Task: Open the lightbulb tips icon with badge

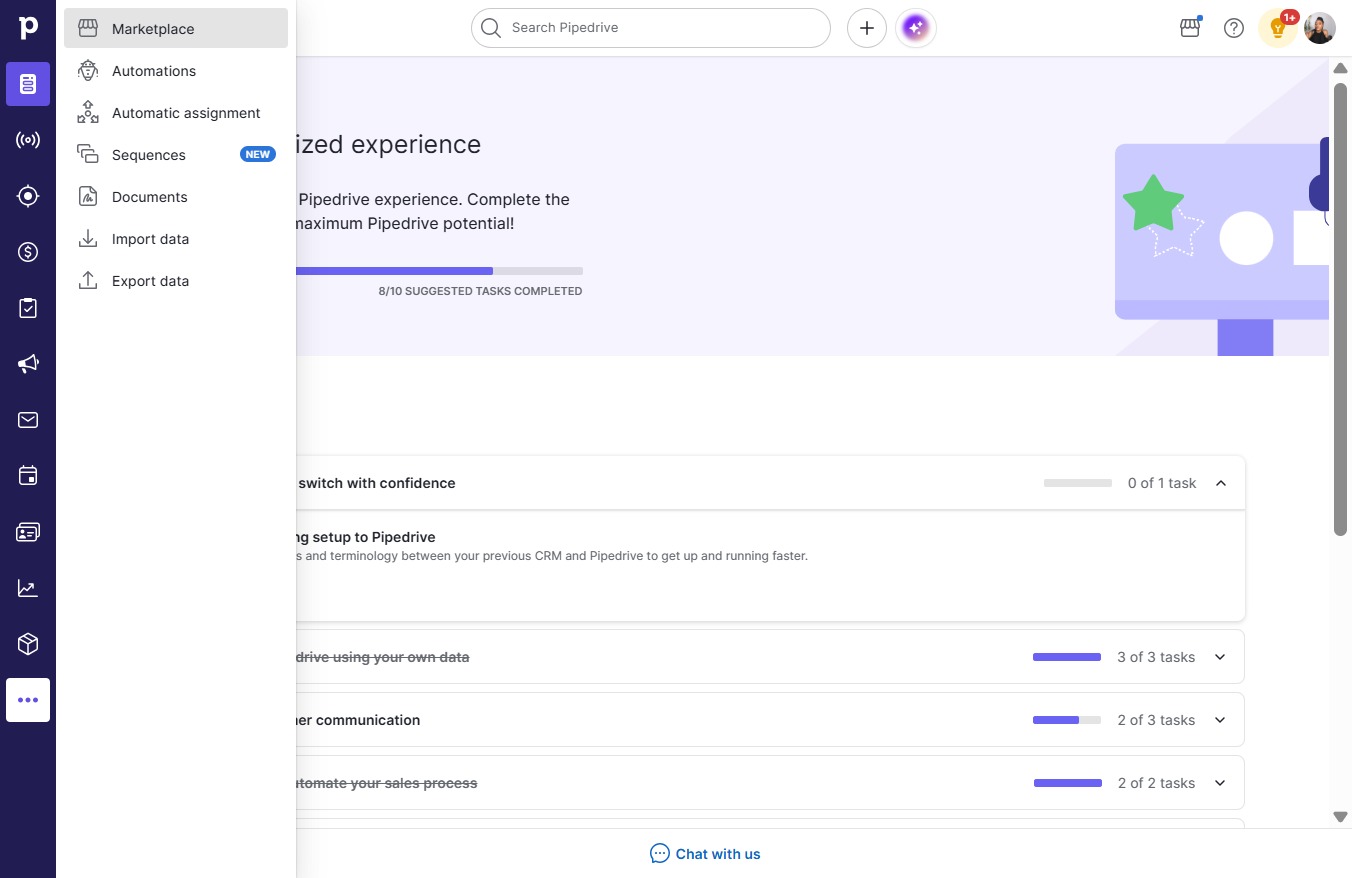Action: [x=1278, y=28]
